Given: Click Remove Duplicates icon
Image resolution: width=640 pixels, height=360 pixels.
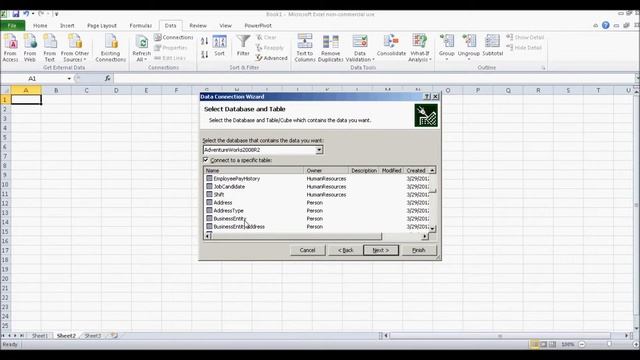Looking at the screenshot, I should 330,48.
